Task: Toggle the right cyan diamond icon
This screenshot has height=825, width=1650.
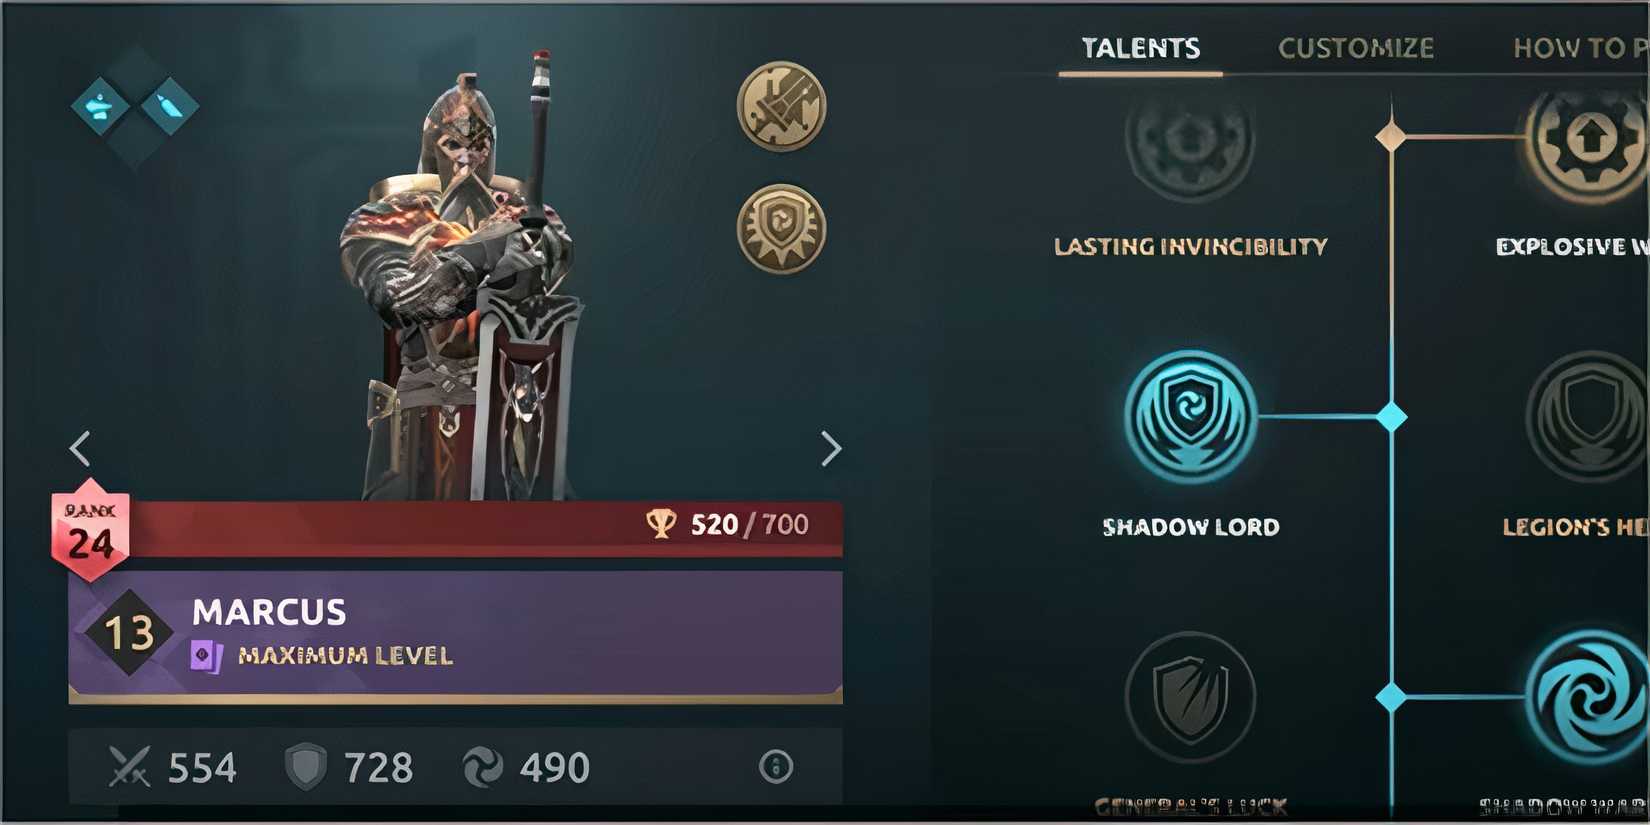Action: (x=170, y=106)
